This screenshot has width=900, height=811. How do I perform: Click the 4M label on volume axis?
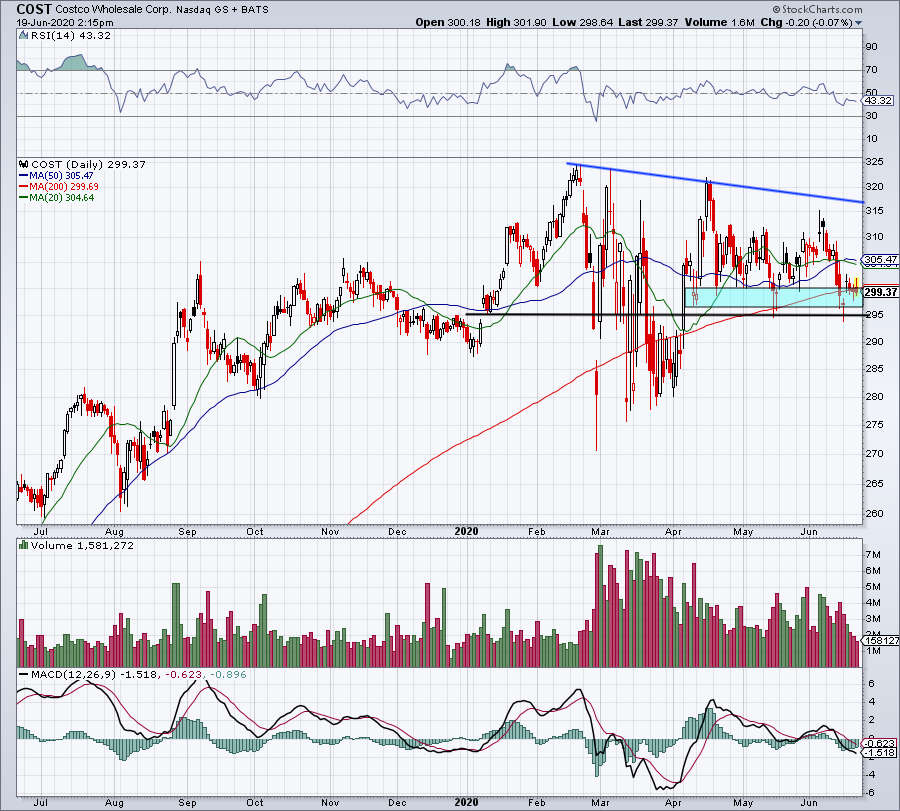click(x=873, y=603)
